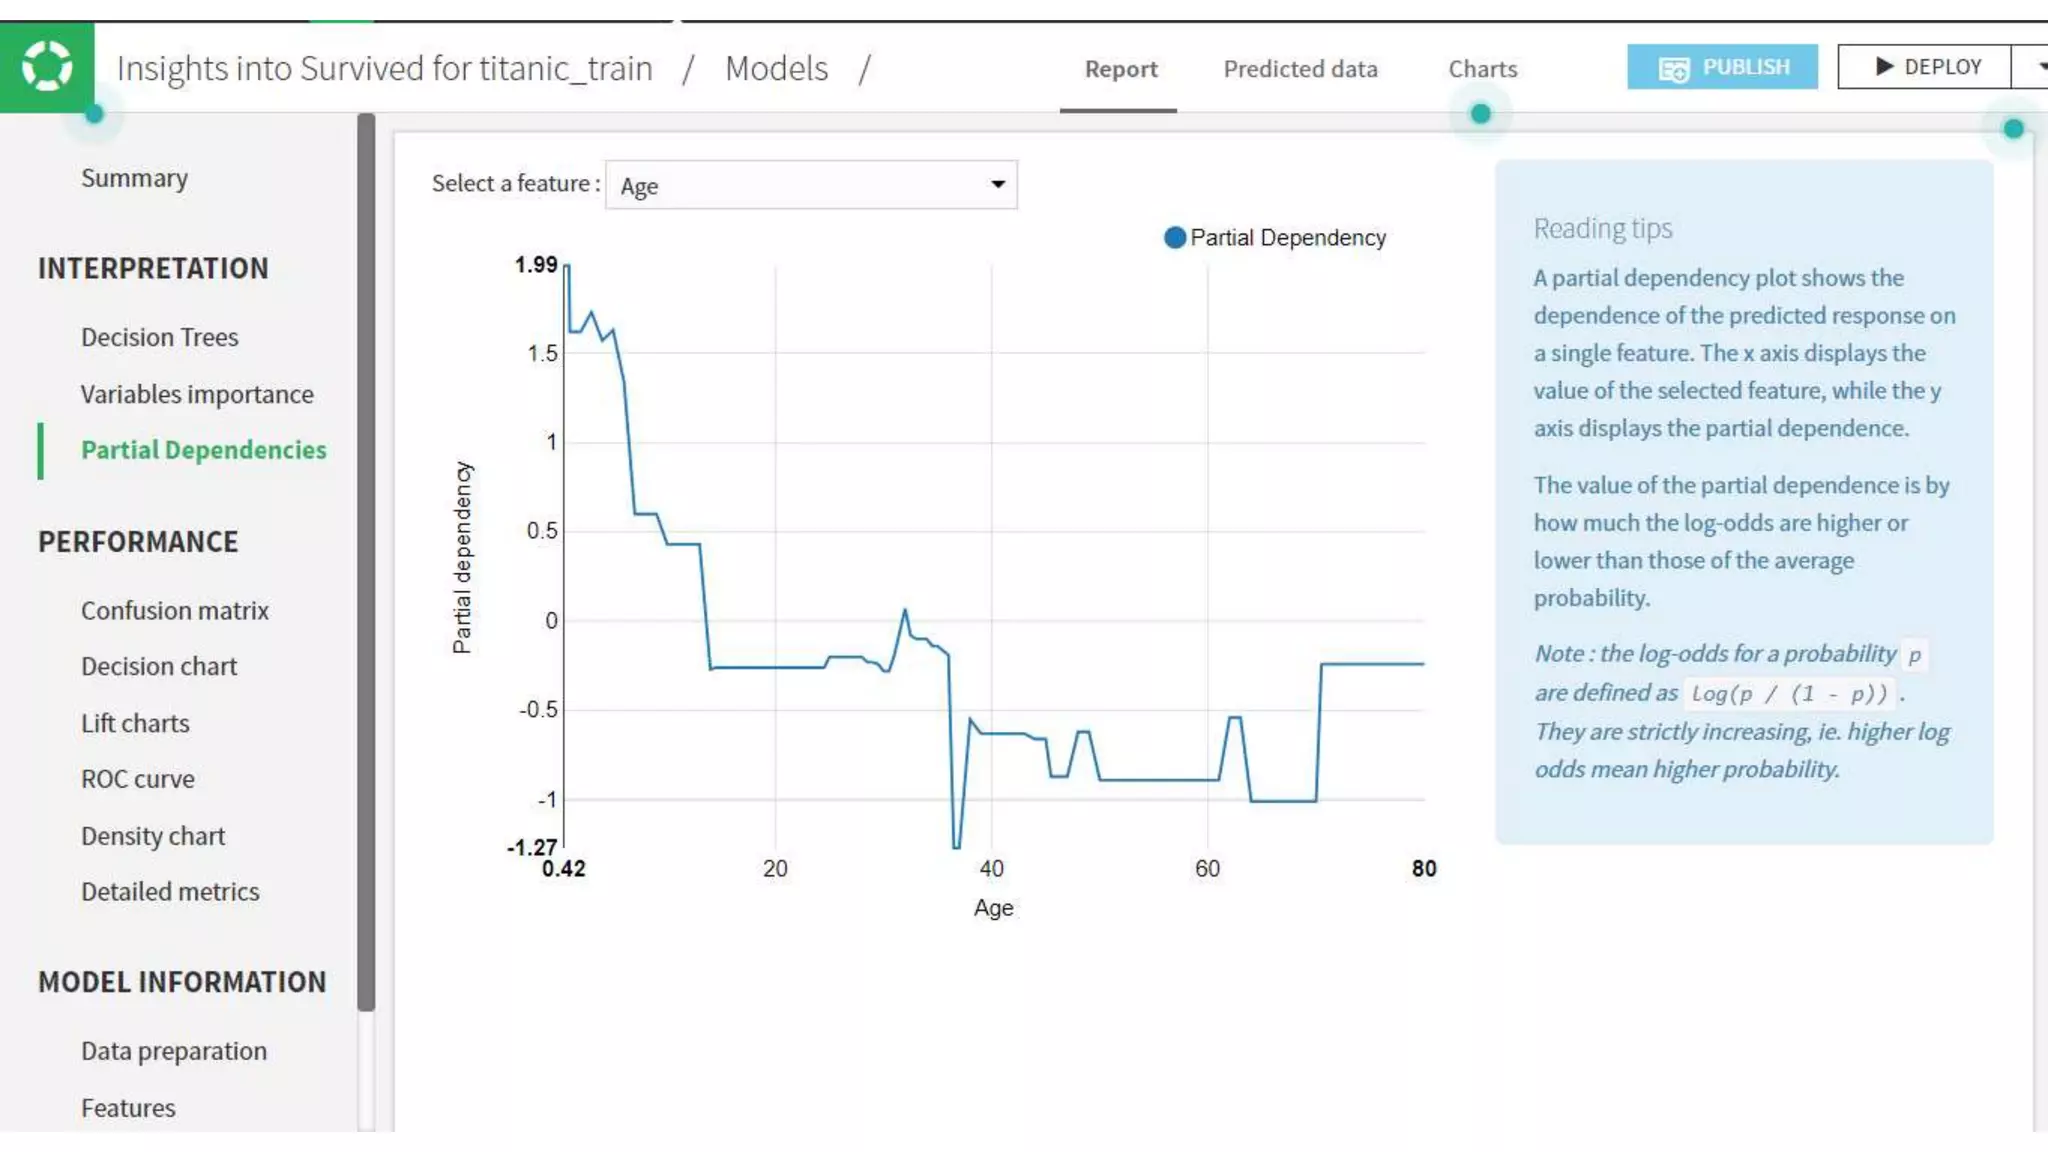Open the Confusion matrix page
Image resolution: width=2048 pixels, height=1152 pixels.
coord(174,610)
